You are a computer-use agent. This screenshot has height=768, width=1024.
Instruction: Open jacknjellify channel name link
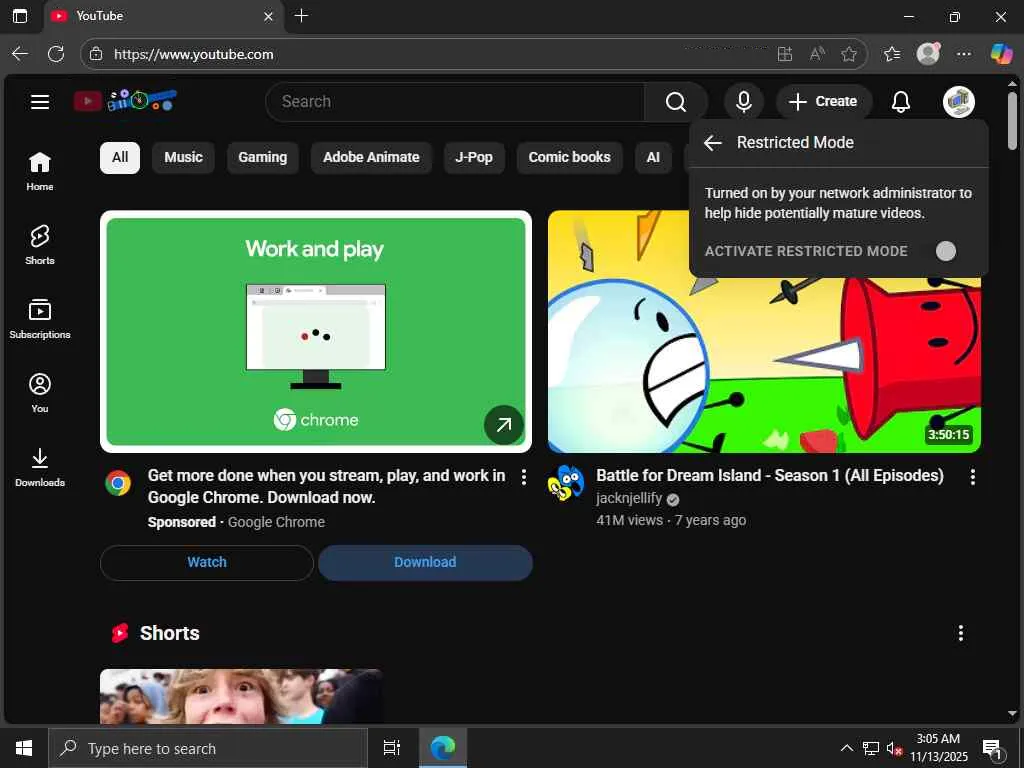629,498
